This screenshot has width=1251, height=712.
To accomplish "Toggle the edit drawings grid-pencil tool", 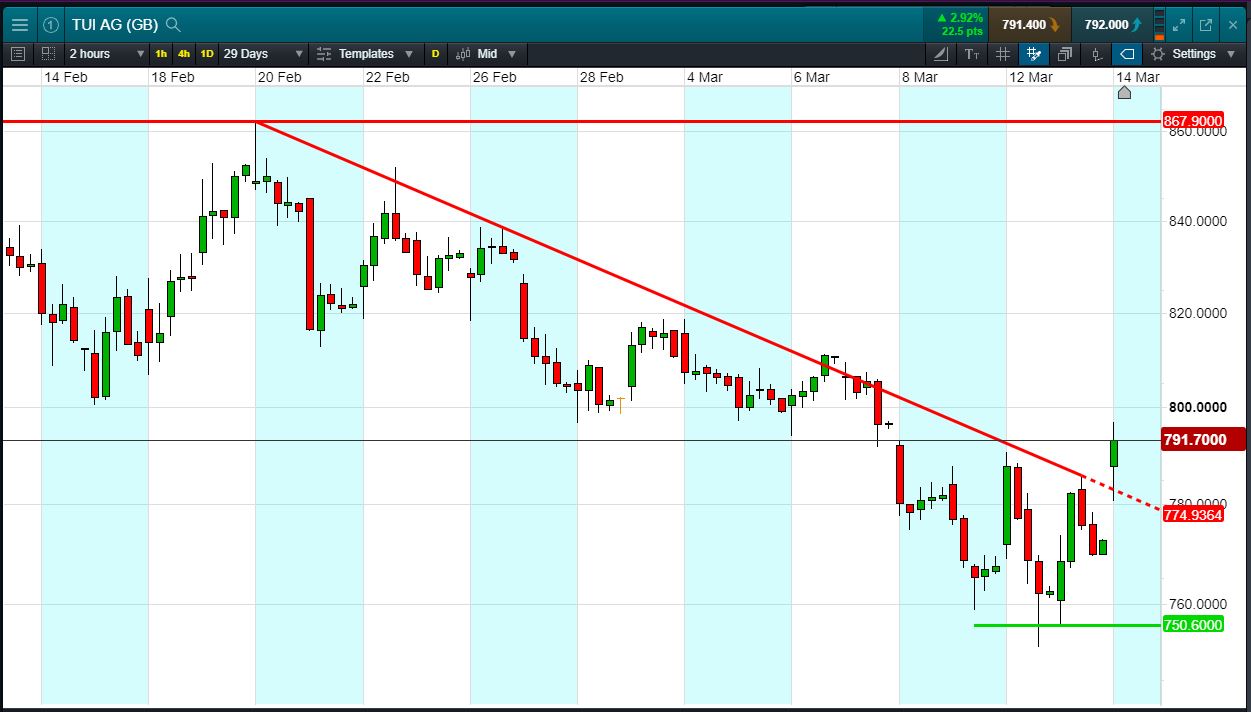I will tap(1034, 54).
